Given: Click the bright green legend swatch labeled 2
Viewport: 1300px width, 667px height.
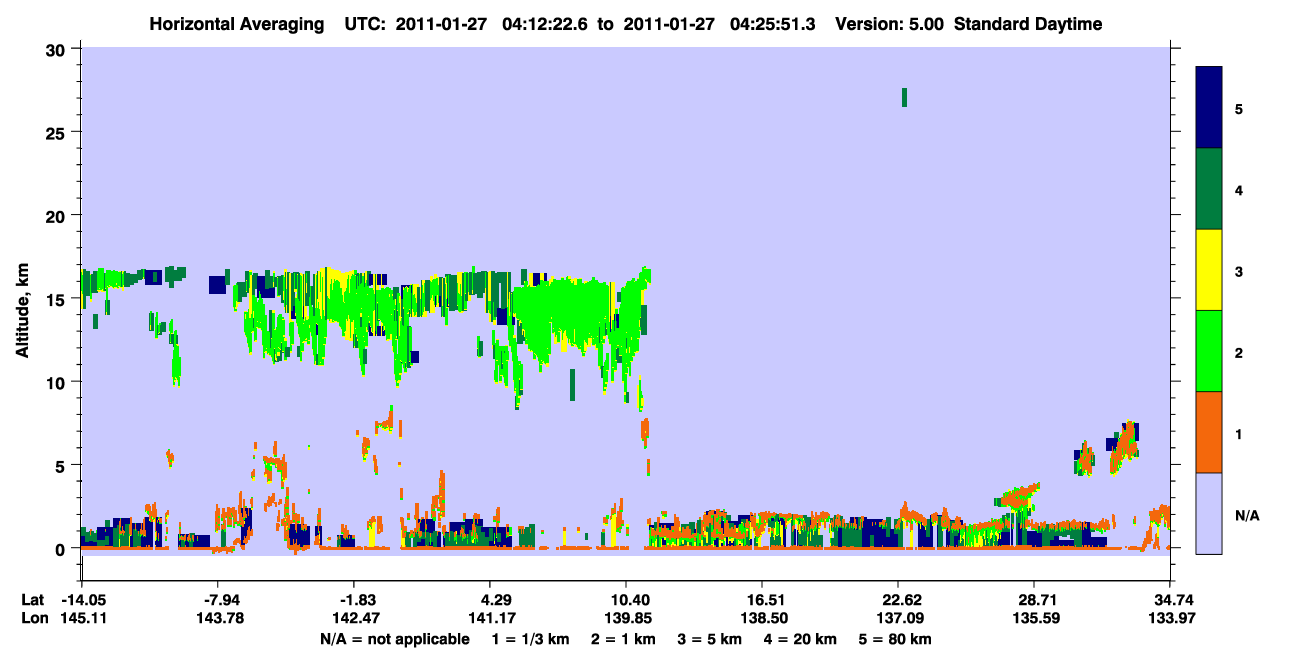Looking at the screenshot, I should click(x=1210, y=351).
